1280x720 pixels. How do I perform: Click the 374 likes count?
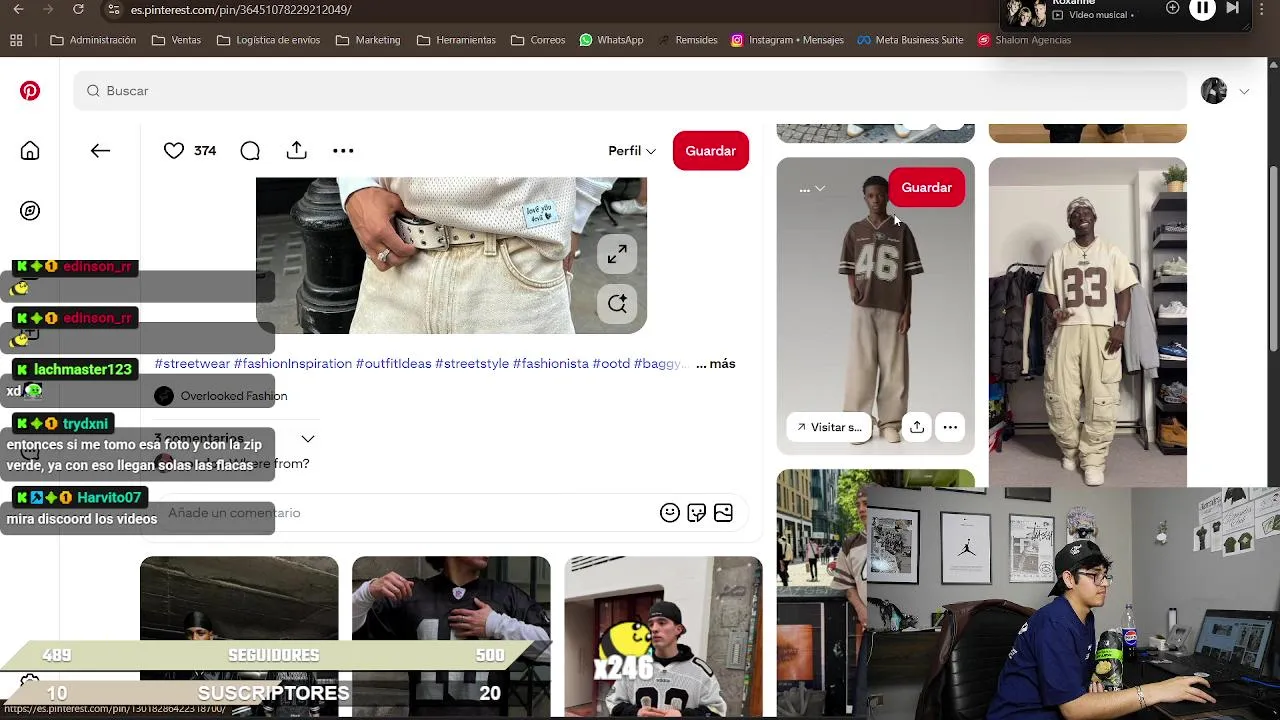point(205,151)
